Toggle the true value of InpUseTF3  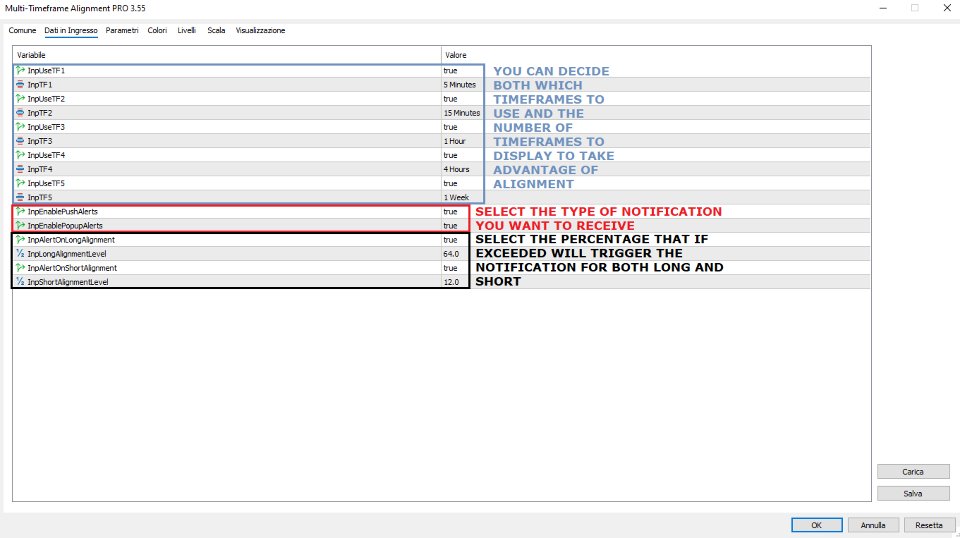pos(451,127)
